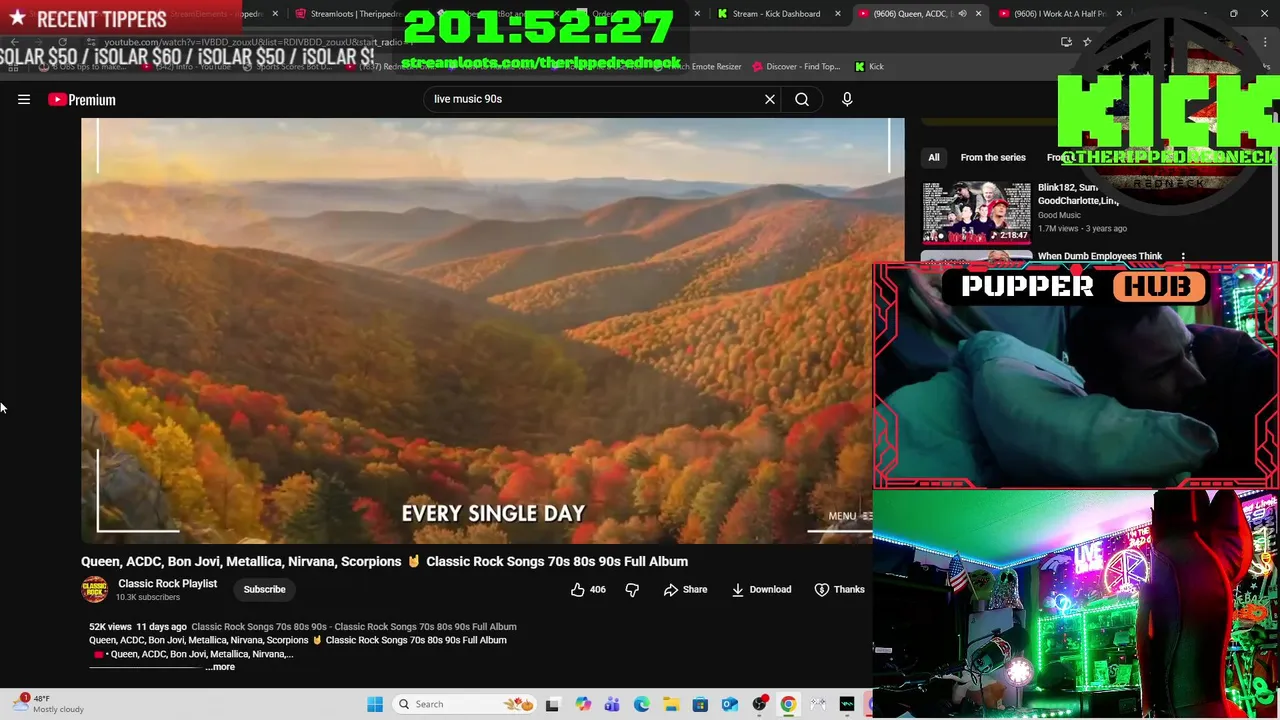This screenshot has height=720, width=1280.
Task: Click the '52K views 11 days ago' text
Action: [x=137, y=627]
